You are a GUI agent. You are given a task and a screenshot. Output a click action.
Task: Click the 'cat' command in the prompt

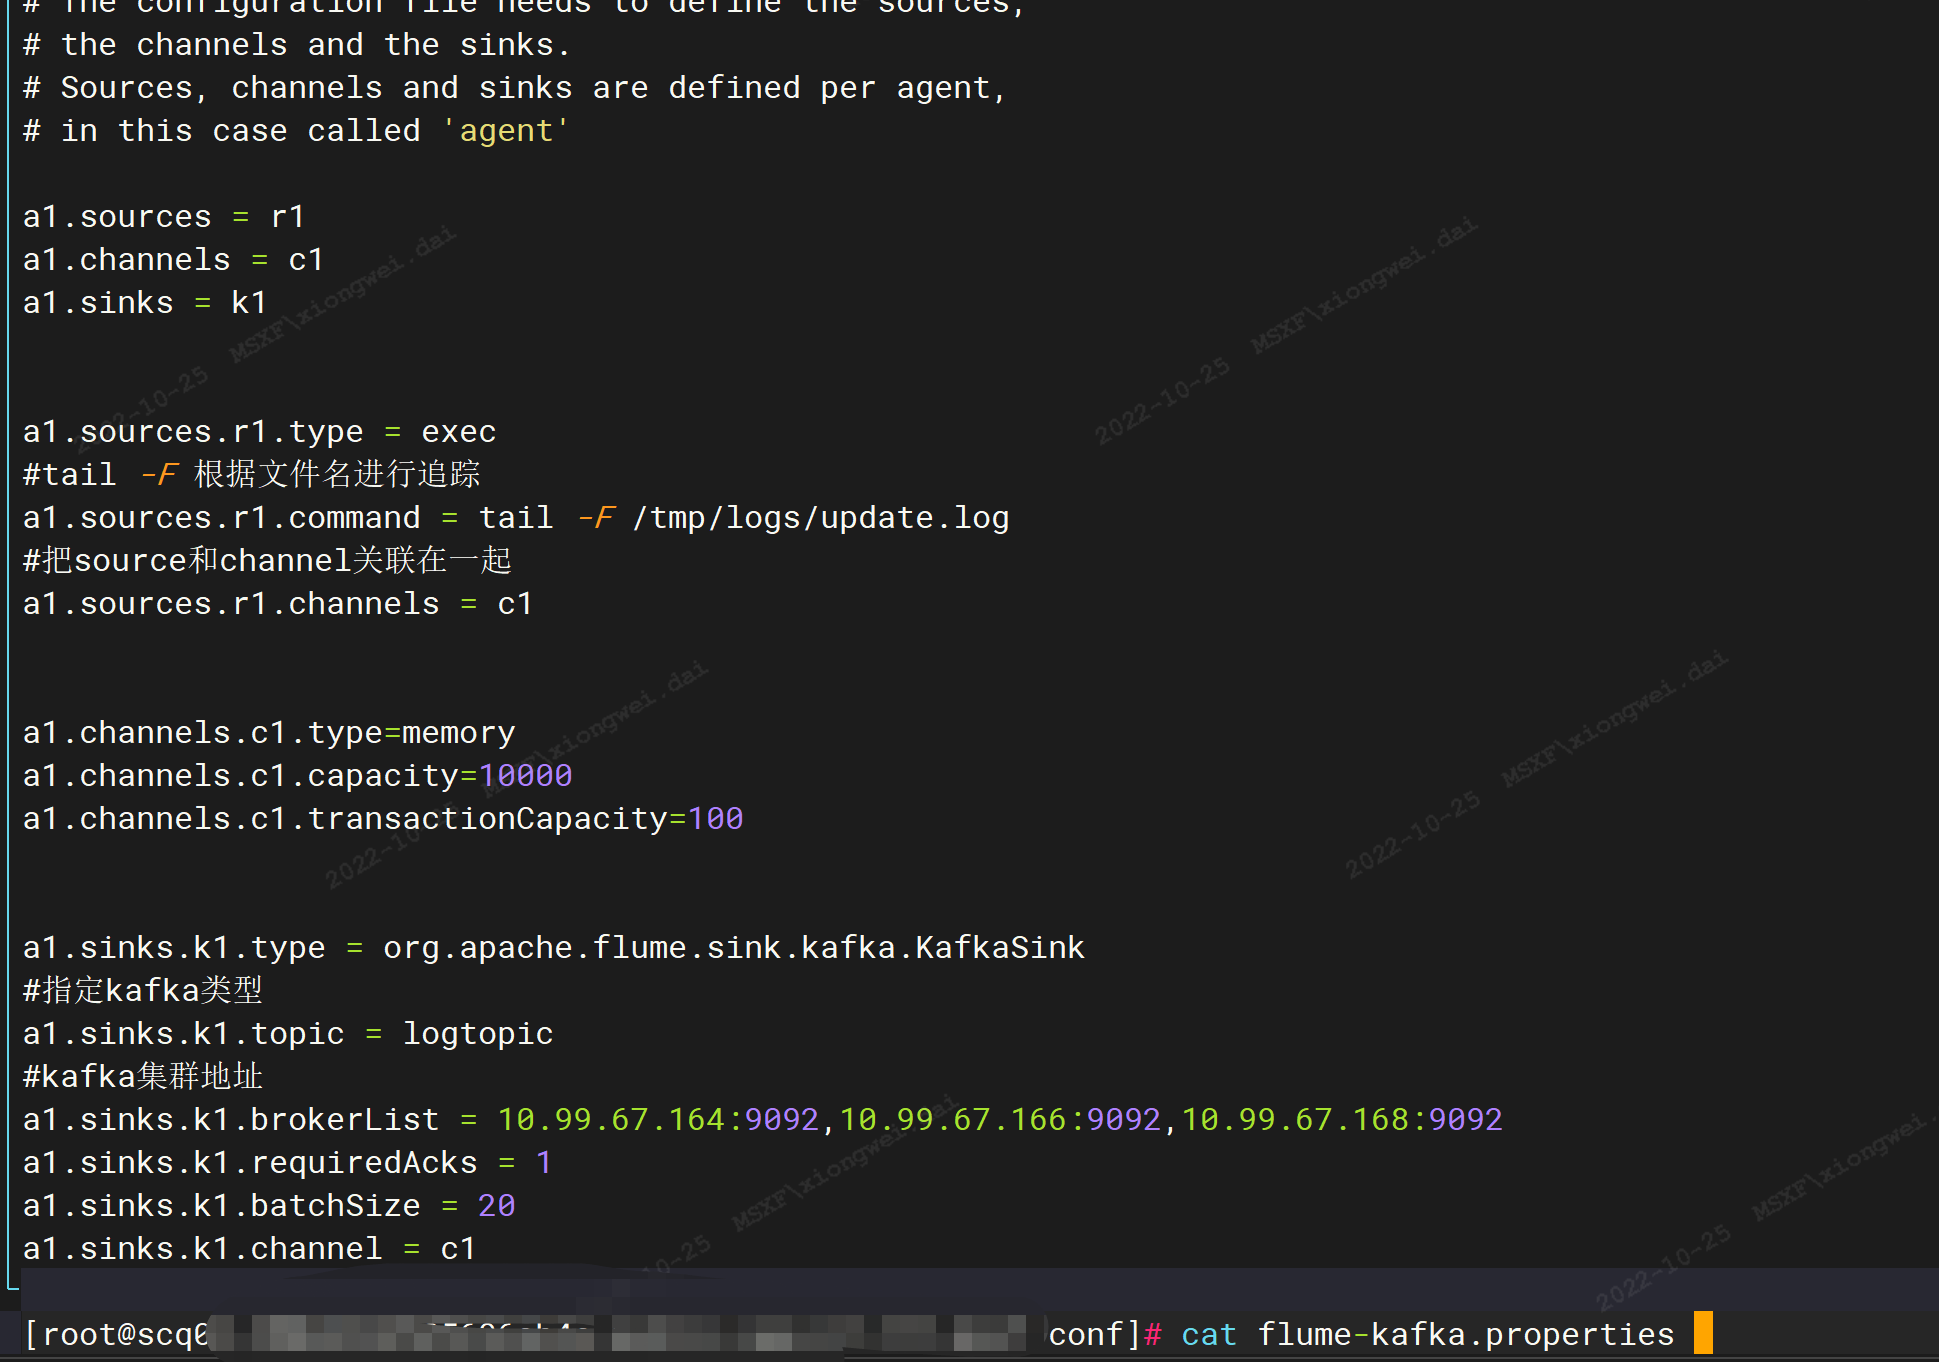1209,1335
